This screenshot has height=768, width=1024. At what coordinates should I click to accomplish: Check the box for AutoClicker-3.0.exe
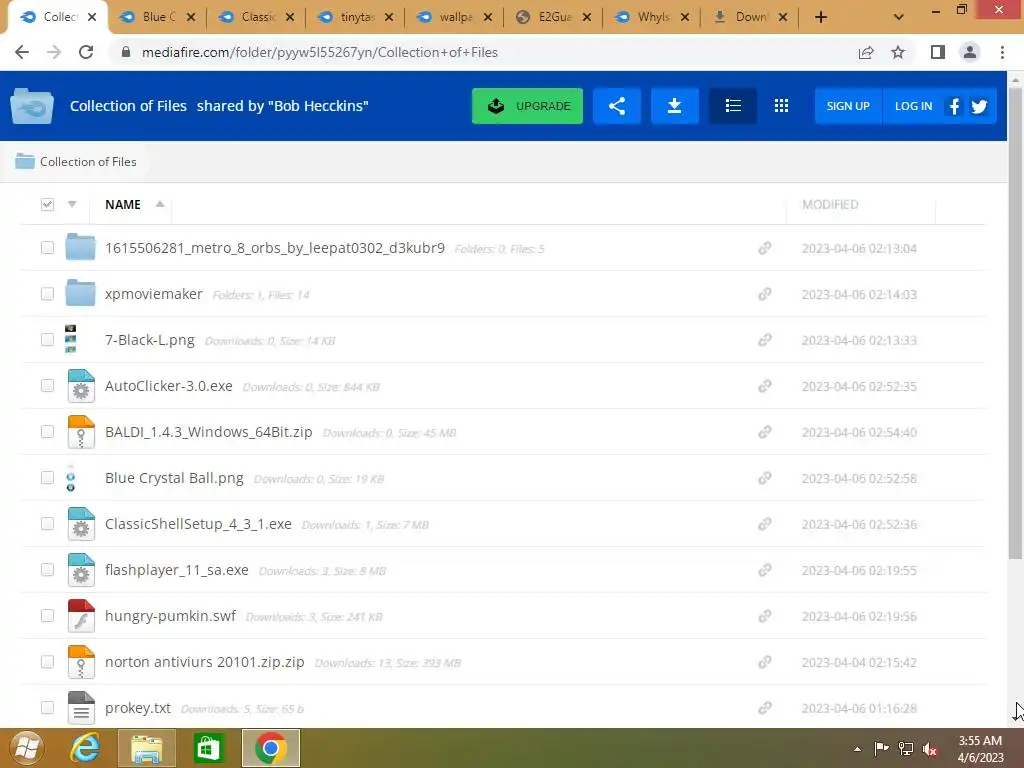tap(47, 386)
